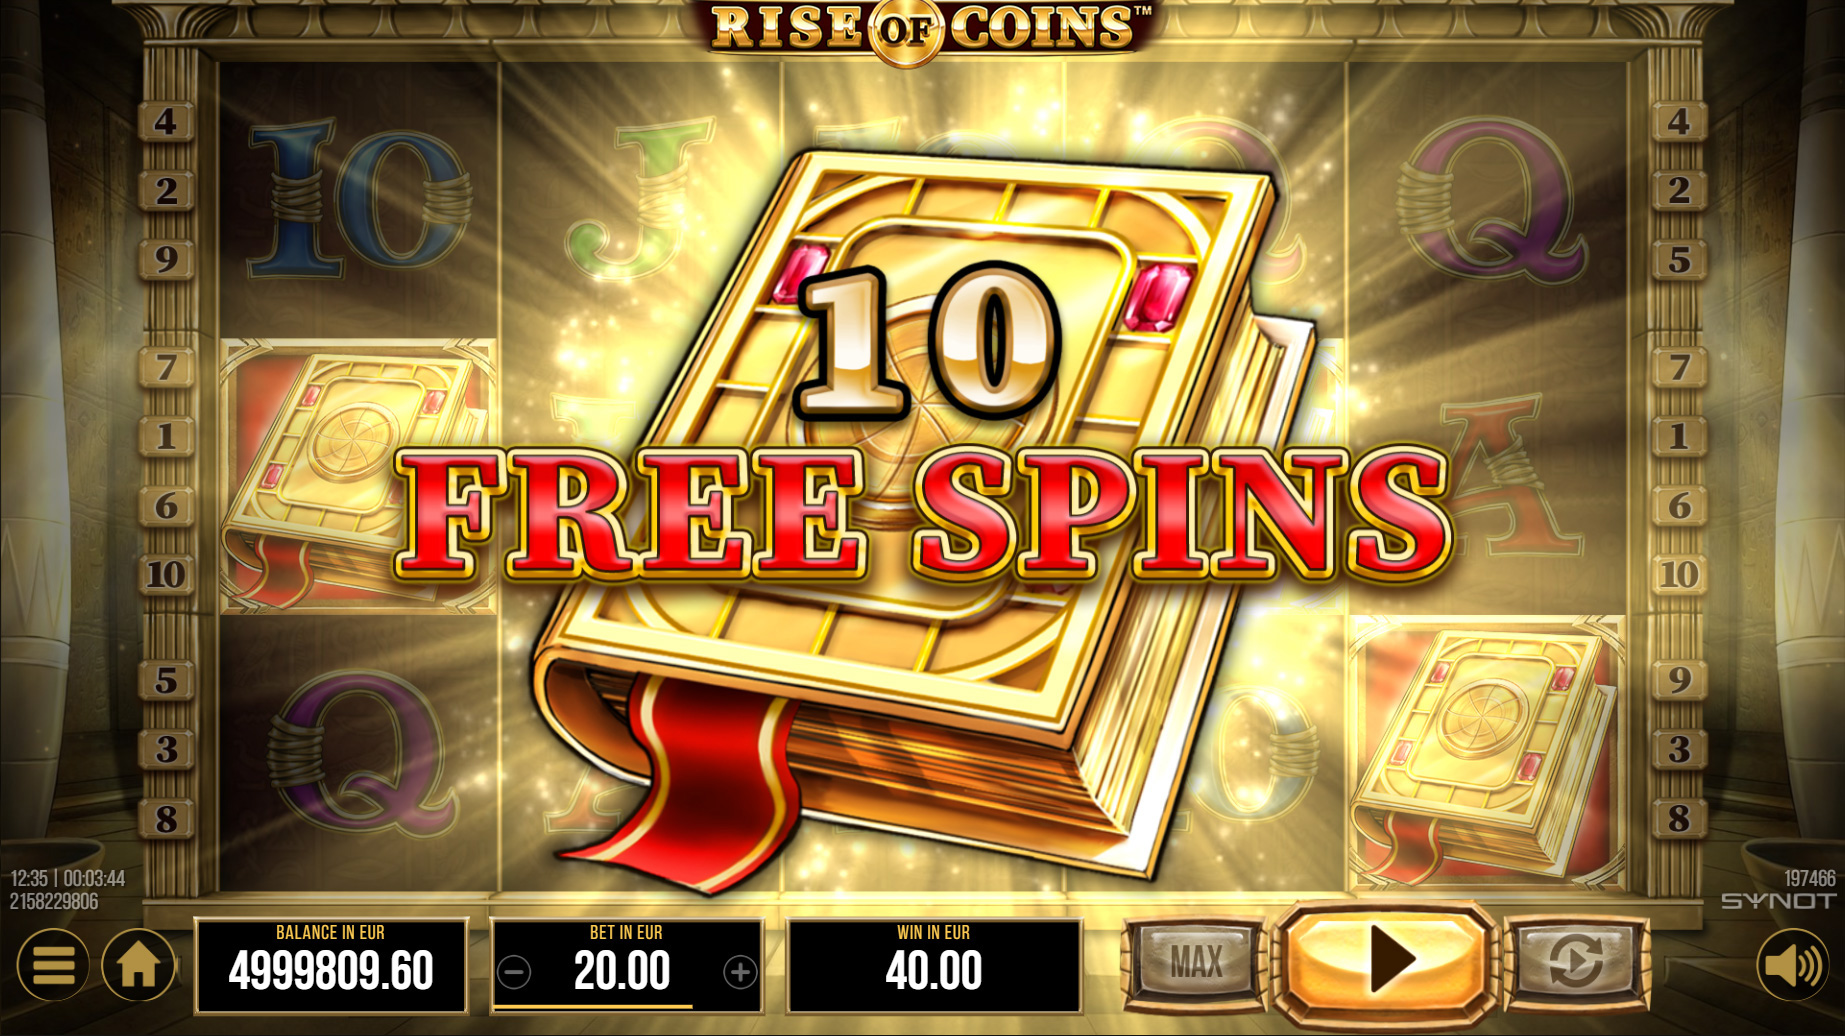The image size is (1845, 1036).
Task: Increase bet with the plus icon
Action: coord(740,972)
